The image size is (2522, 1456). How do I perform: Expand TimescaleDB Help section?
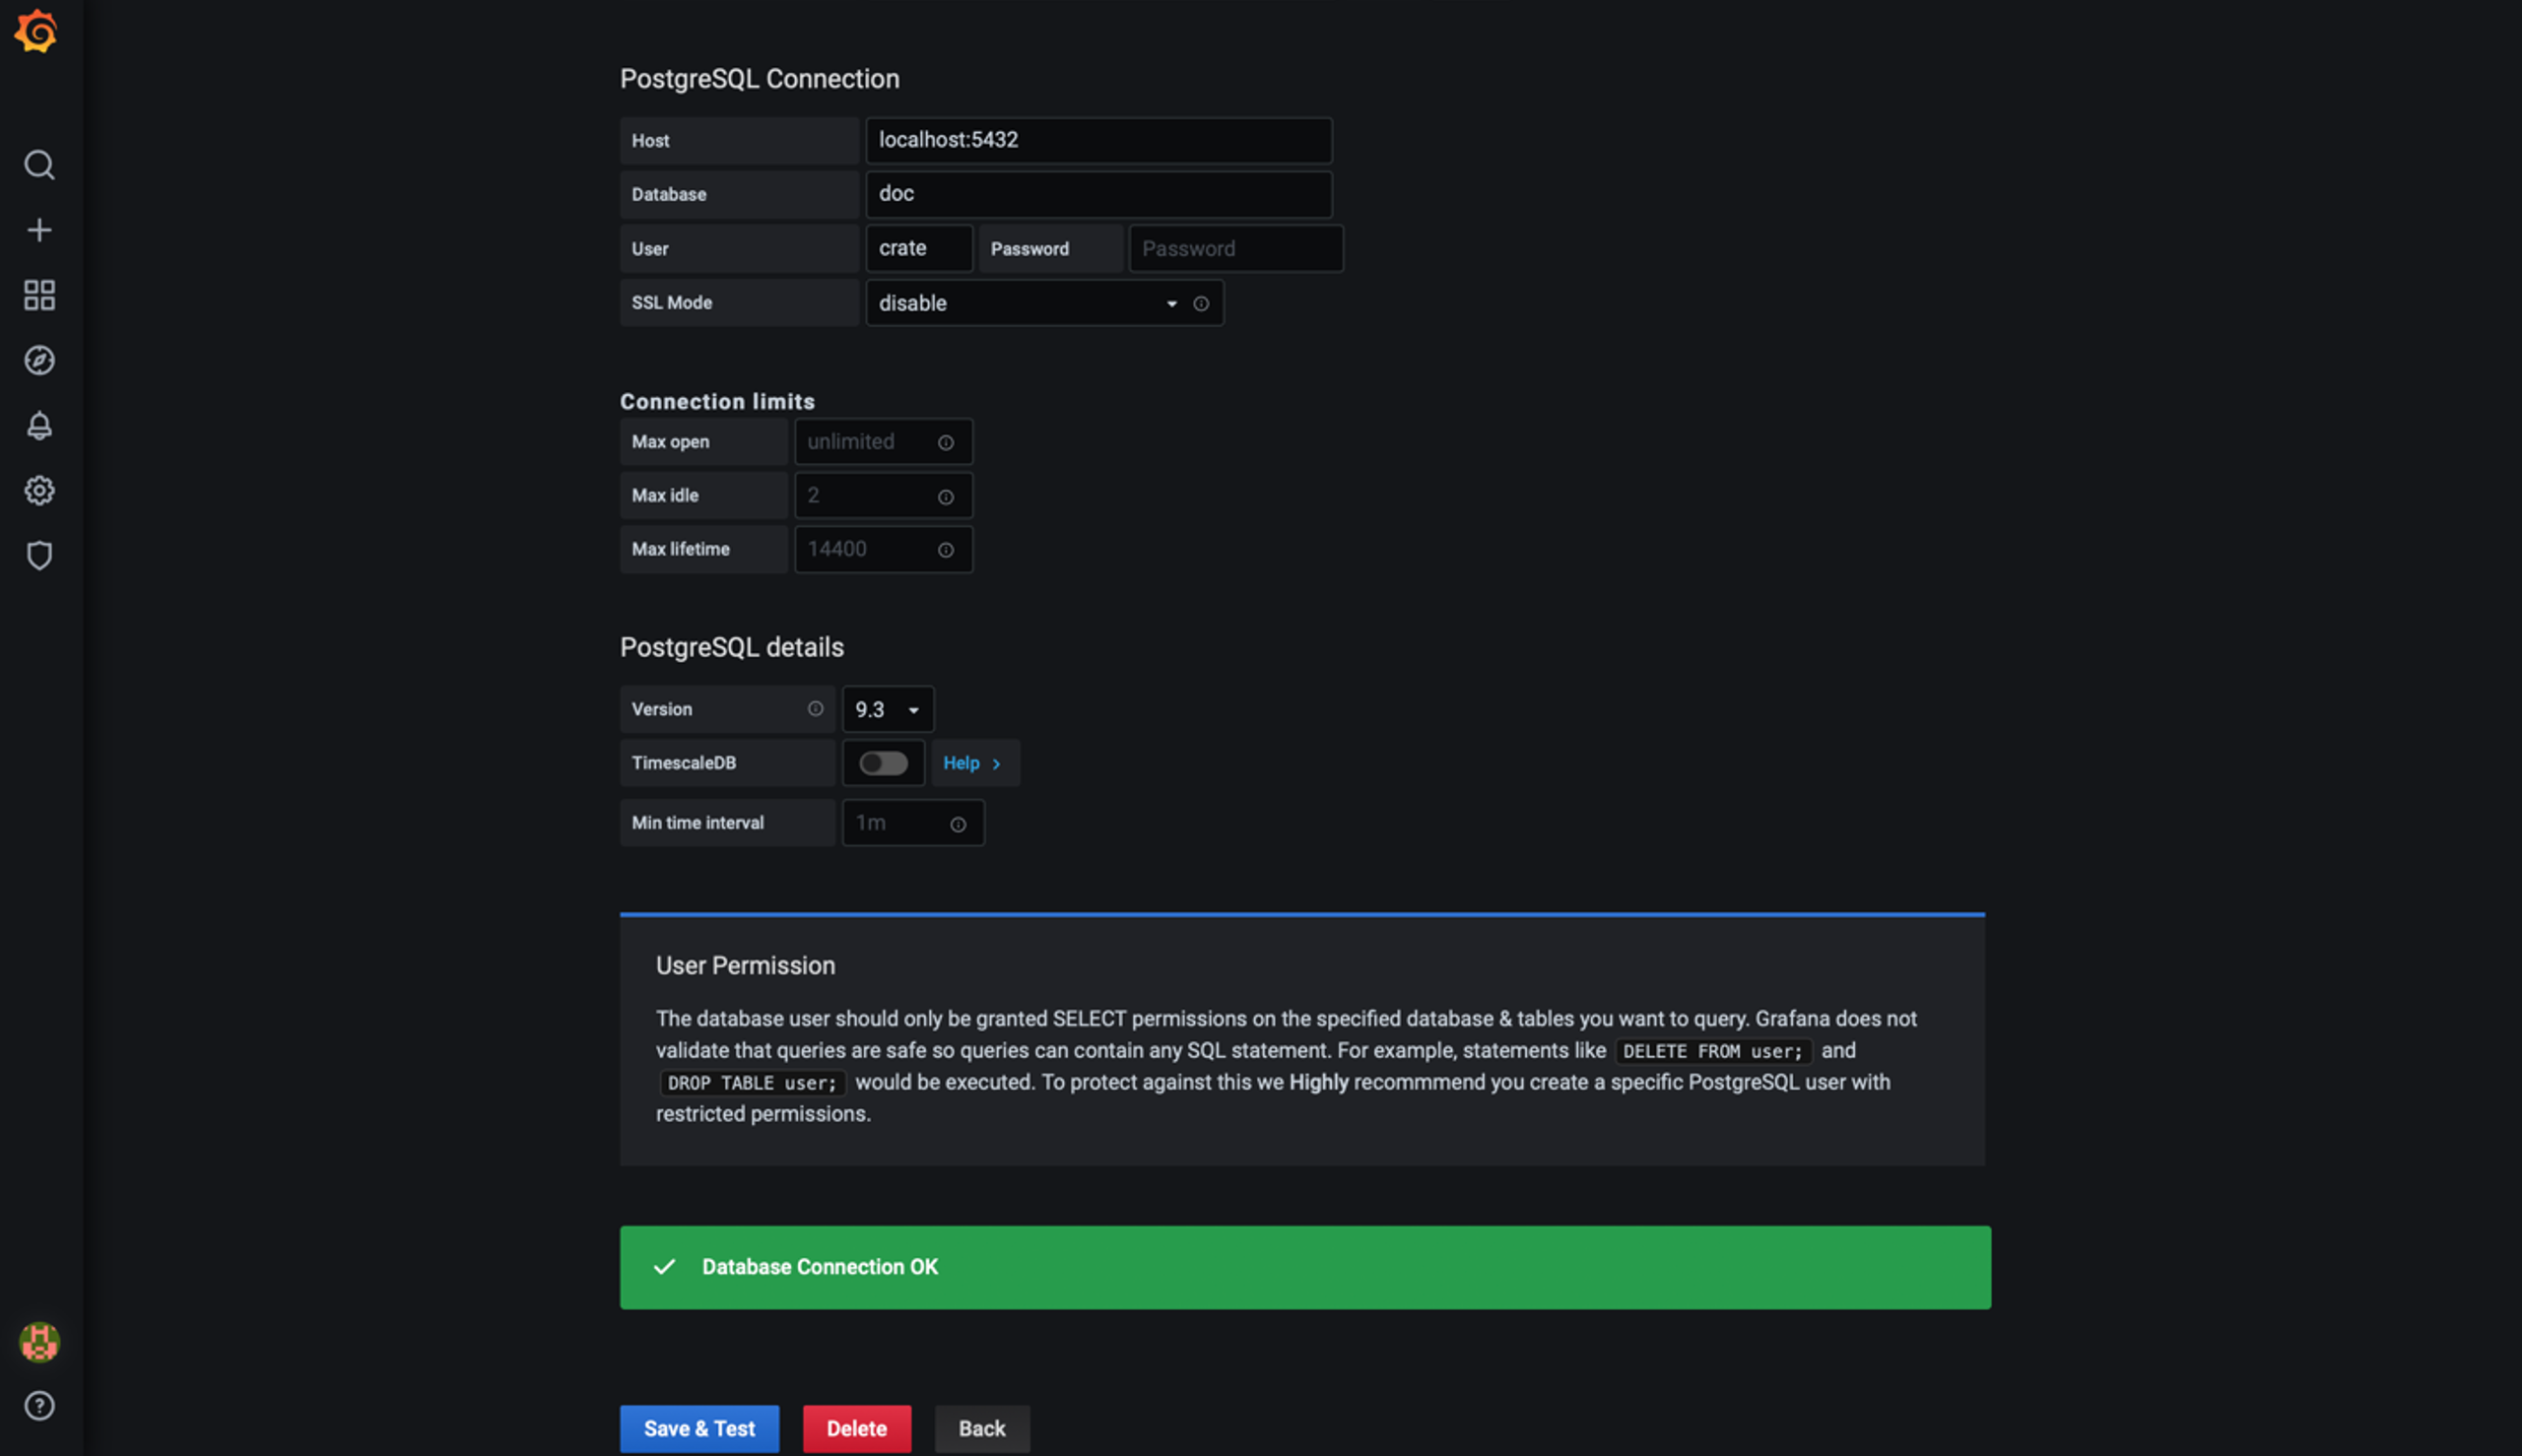(x=974, y=763)
